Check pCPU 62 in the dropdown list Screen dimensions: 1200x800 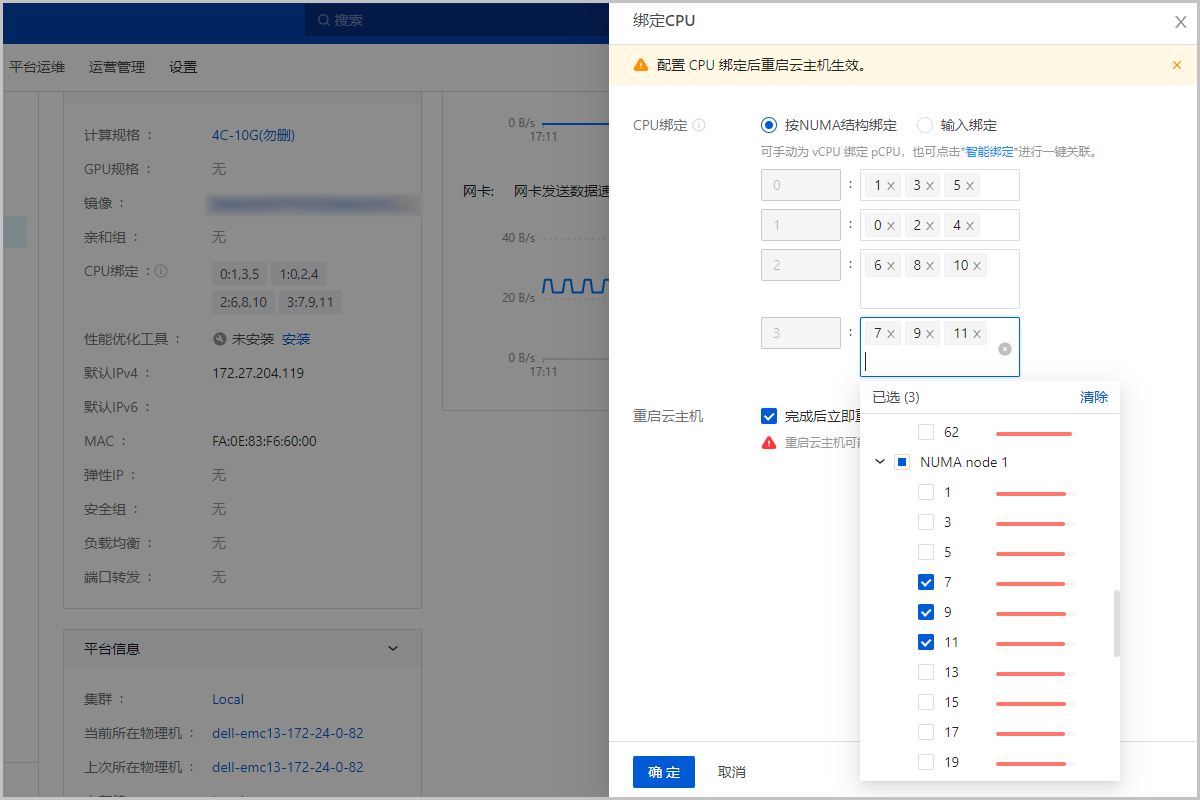coord(926,432)
